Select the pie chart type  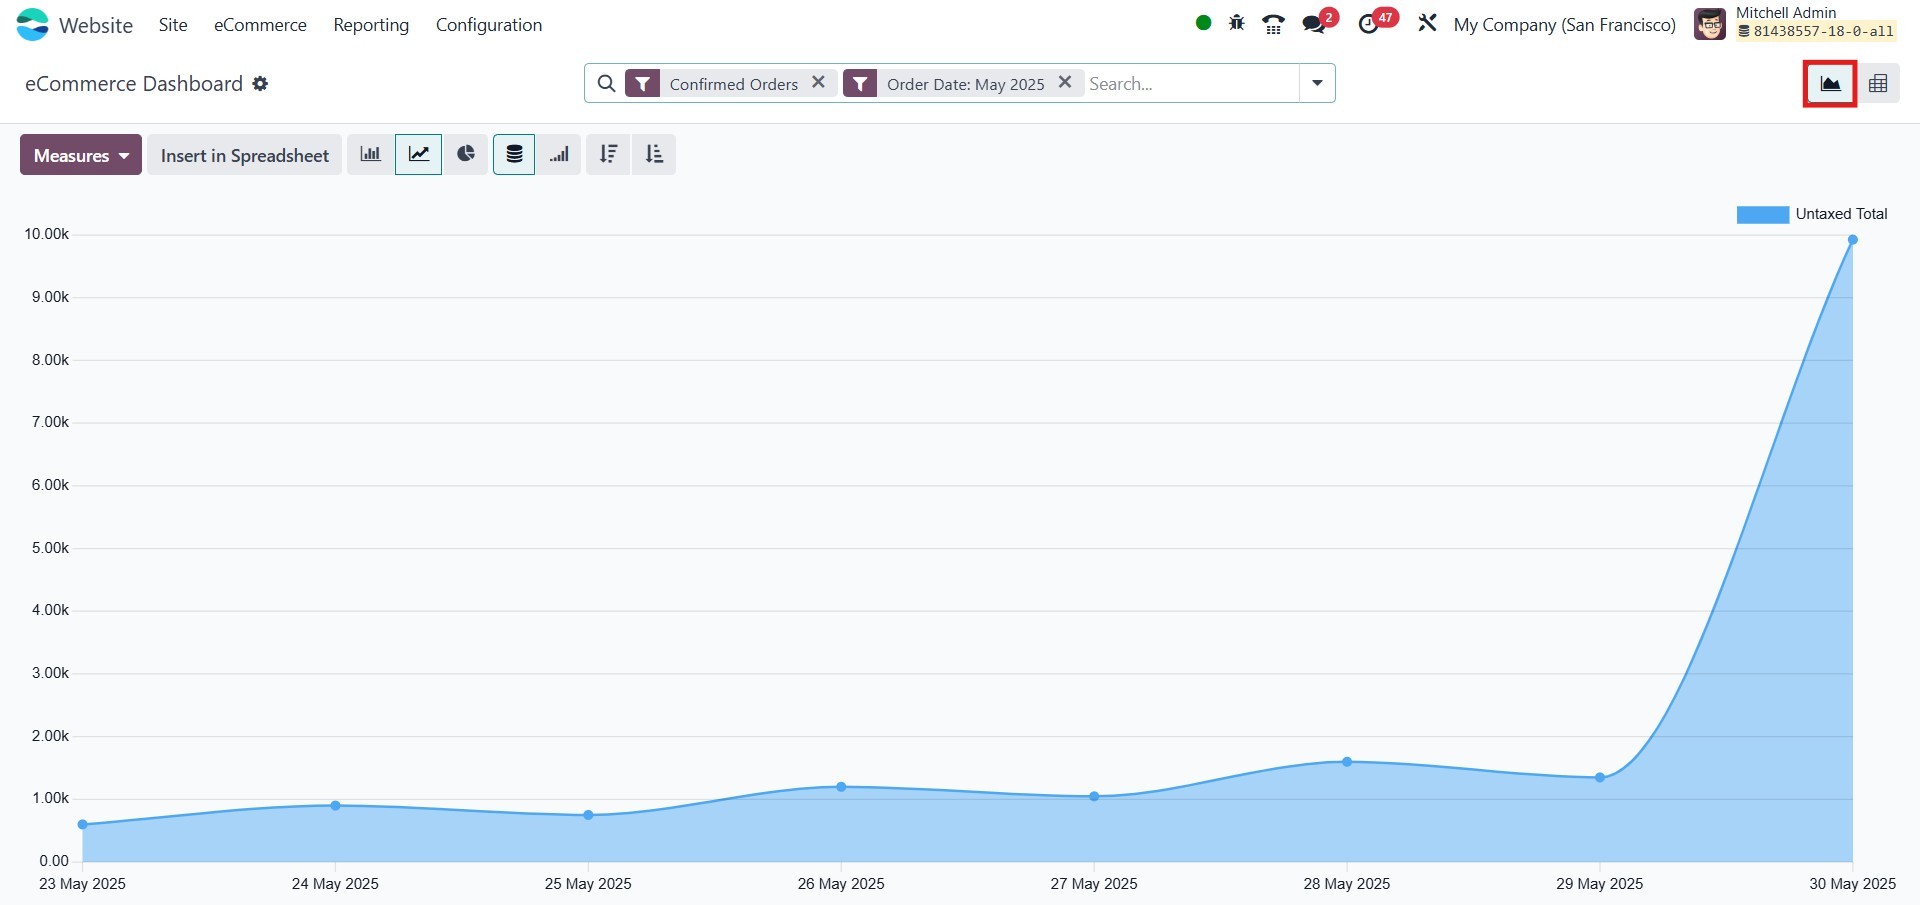coord(465,154)
